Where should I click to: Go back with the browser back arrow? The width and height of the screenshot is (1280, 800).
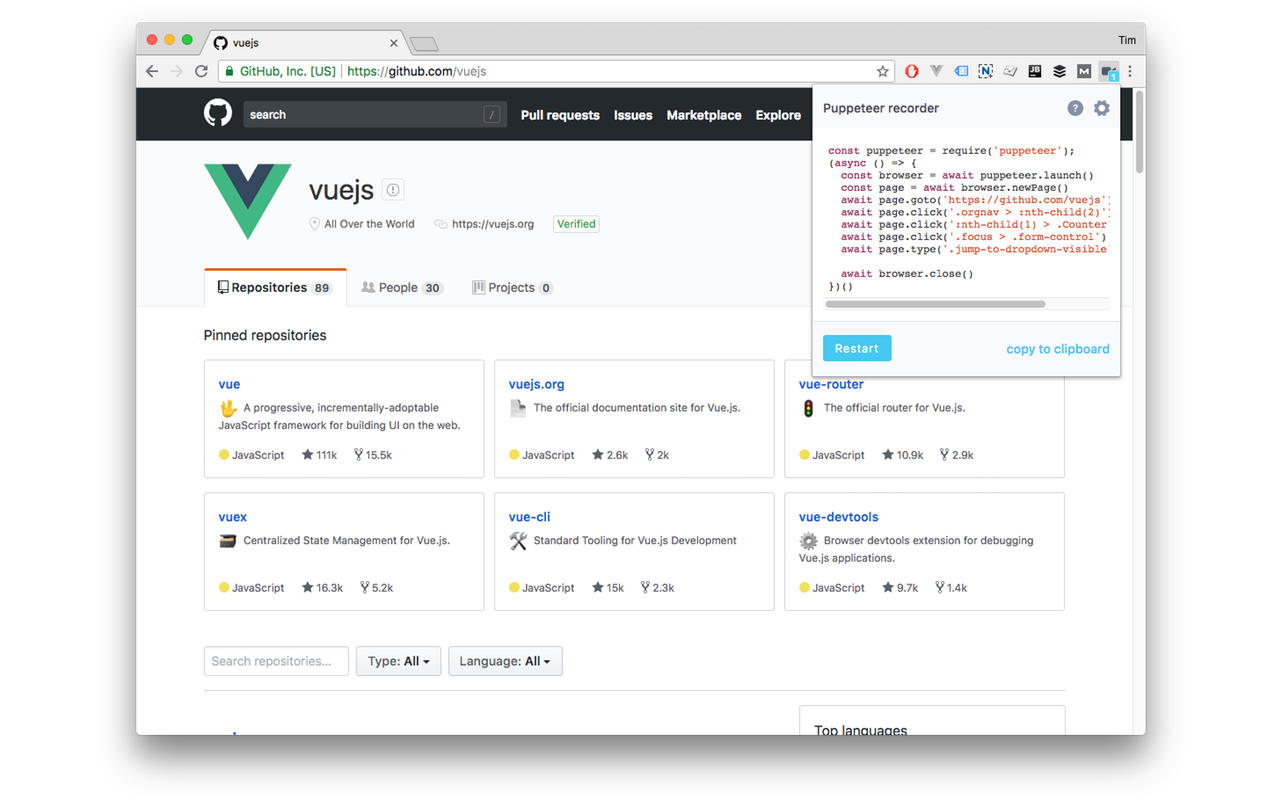click(152, 71)
